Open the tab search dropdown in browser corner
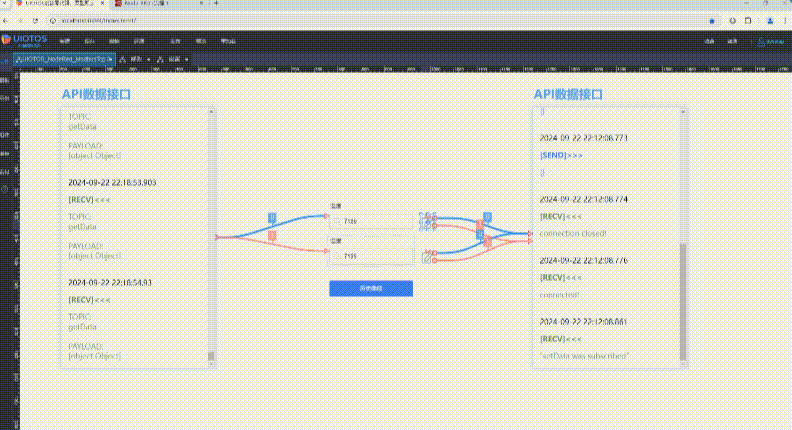 6,3
